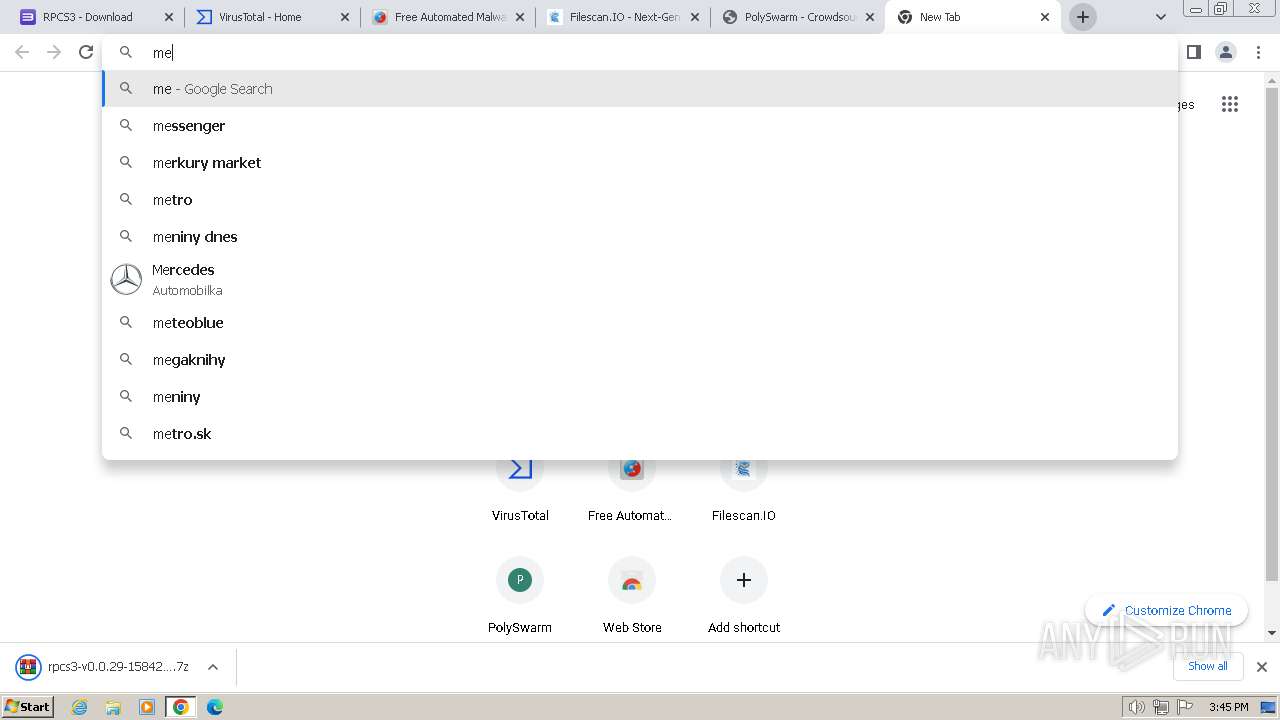1280x720 pixels.
Task: Open the downloaded rpcs3-v0.0.29 7z file
Action: [103, 667]
